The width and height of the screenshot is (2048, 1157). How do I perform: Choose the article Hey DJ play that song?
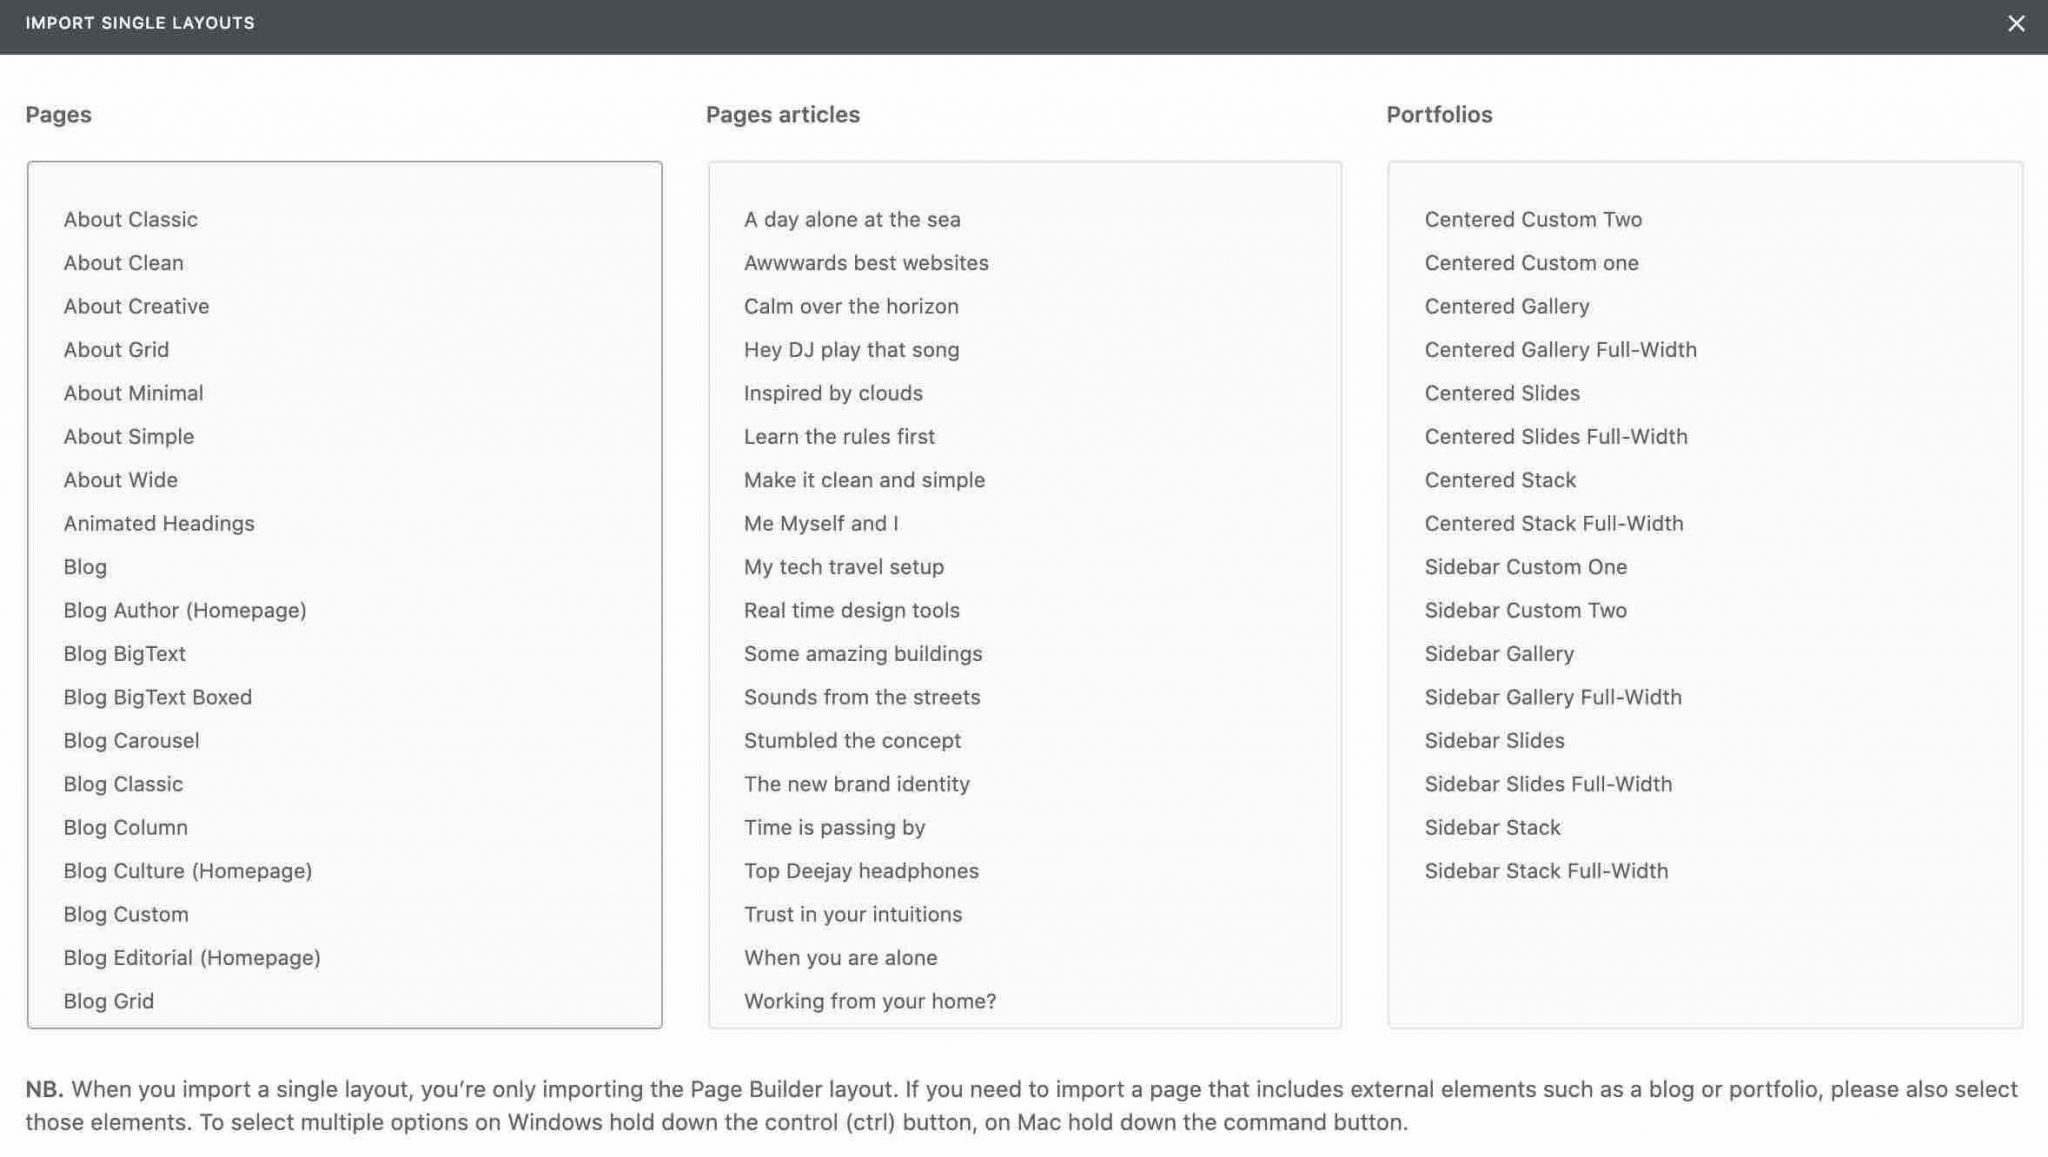coord(852,349)
